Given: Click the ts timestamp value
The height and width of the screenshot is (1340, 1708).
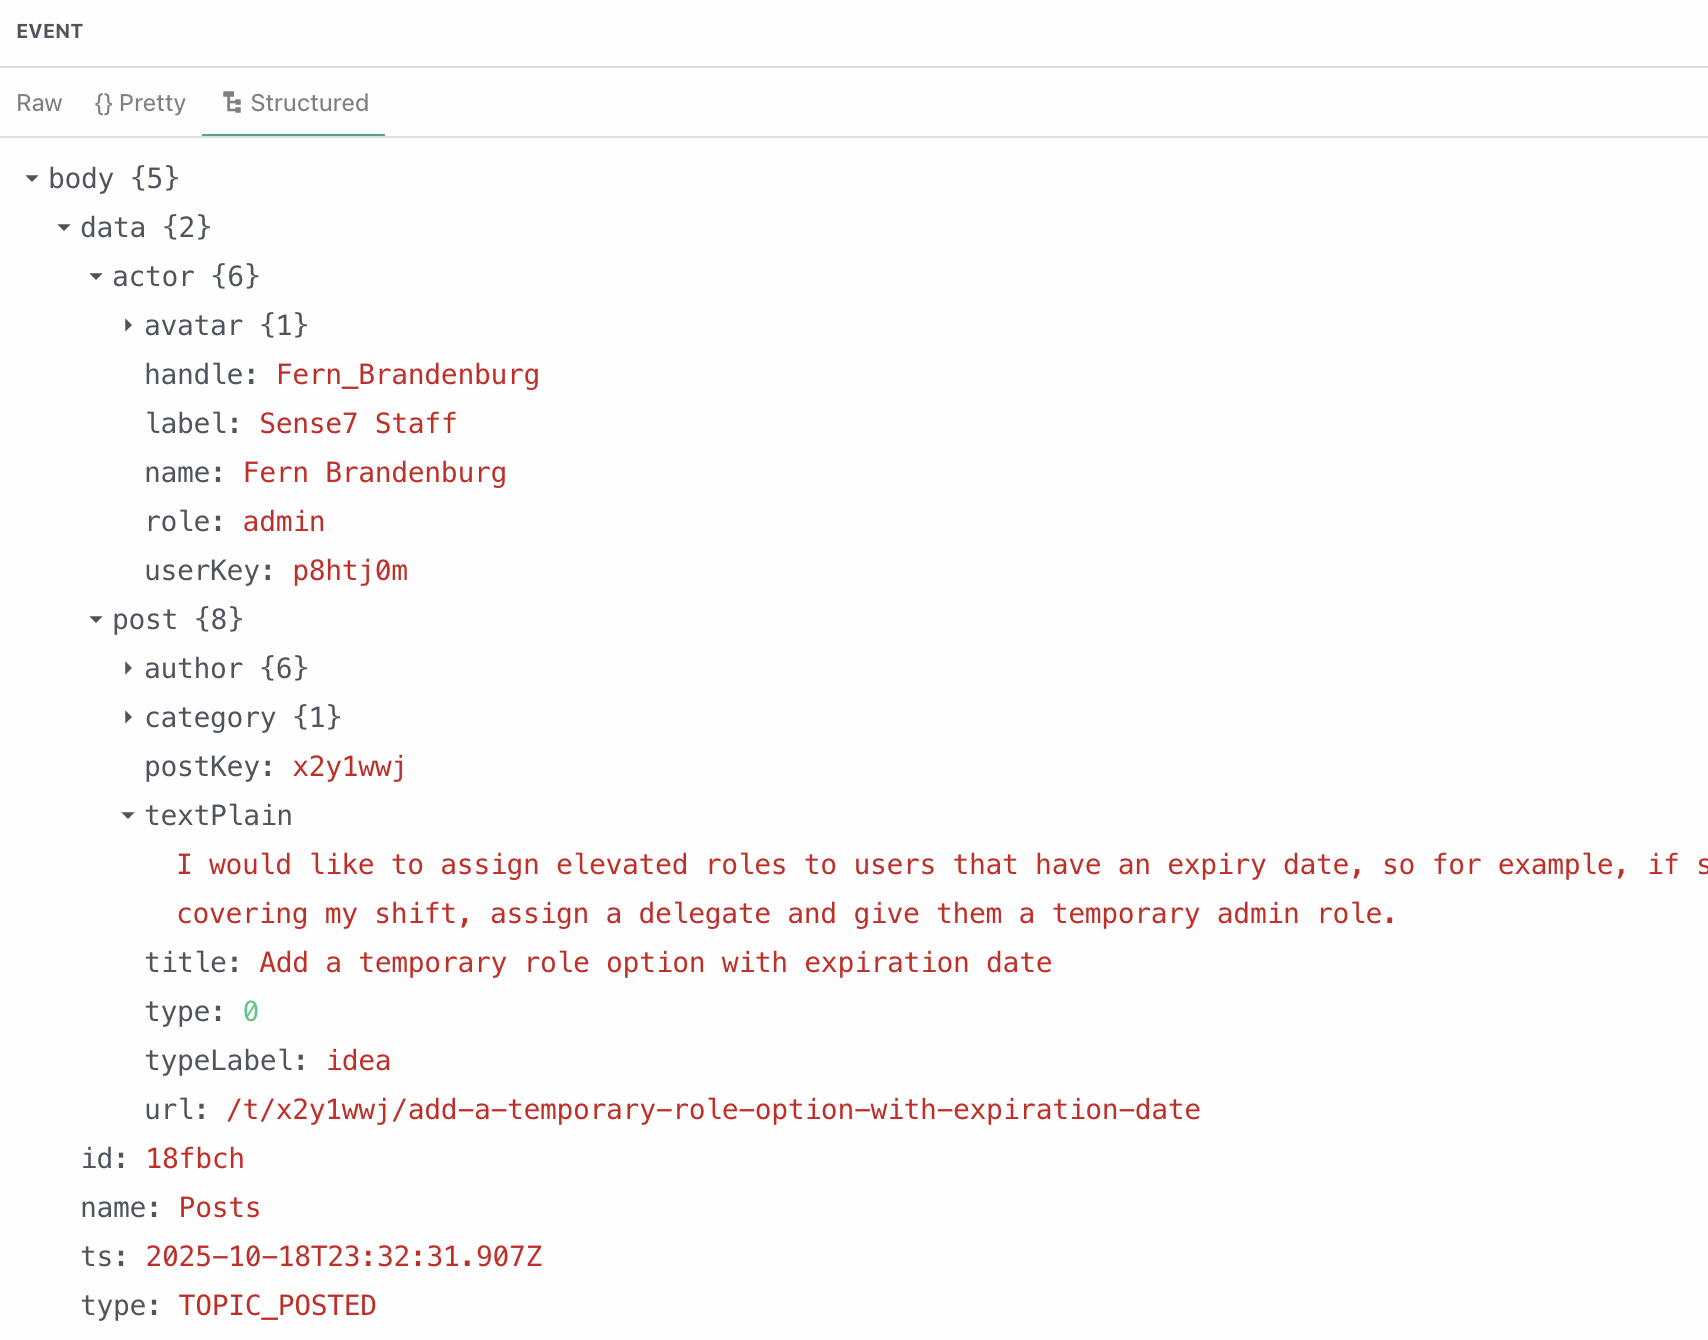Looking at the screenshot, I should pos(344,1257).
